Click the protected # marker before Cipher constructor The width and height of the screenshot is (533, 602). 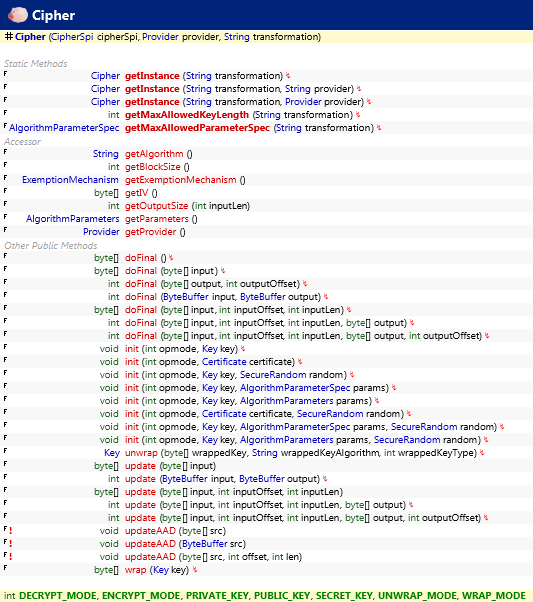(x=9, y=36)
